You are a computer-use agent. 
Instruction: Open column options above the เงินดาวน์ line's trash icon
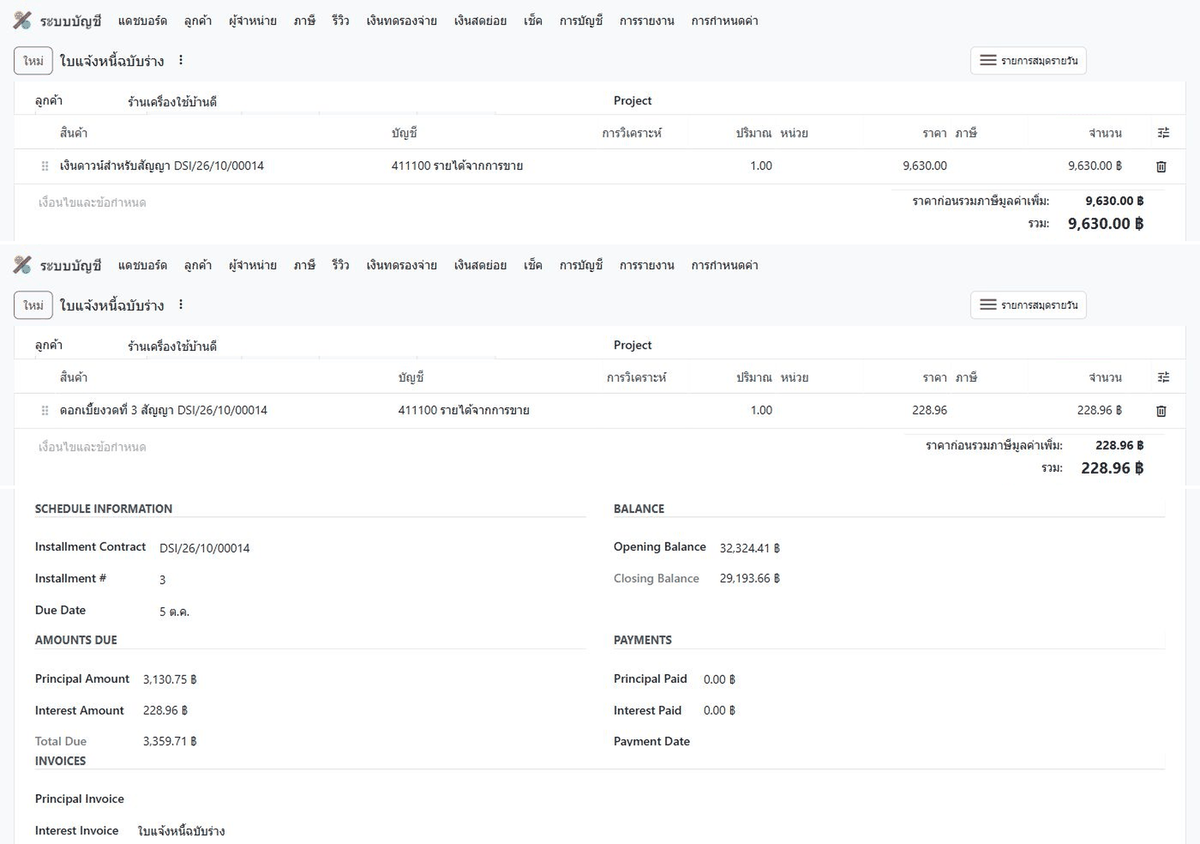coord(1163,133)
